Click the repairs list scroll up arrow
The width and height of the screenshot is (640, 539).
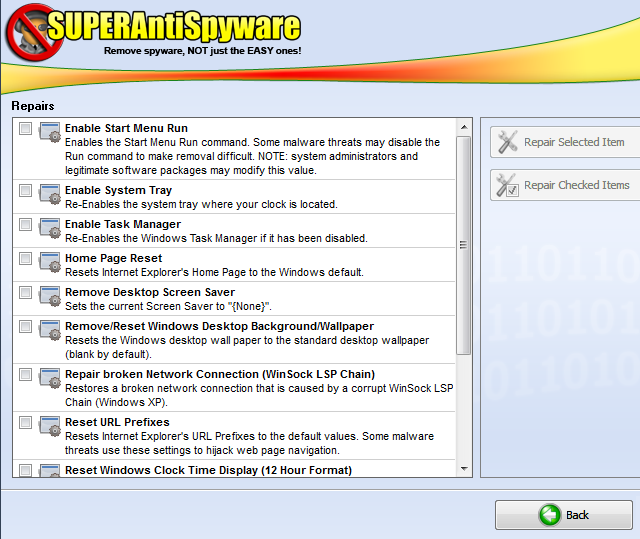click(463, 127)
